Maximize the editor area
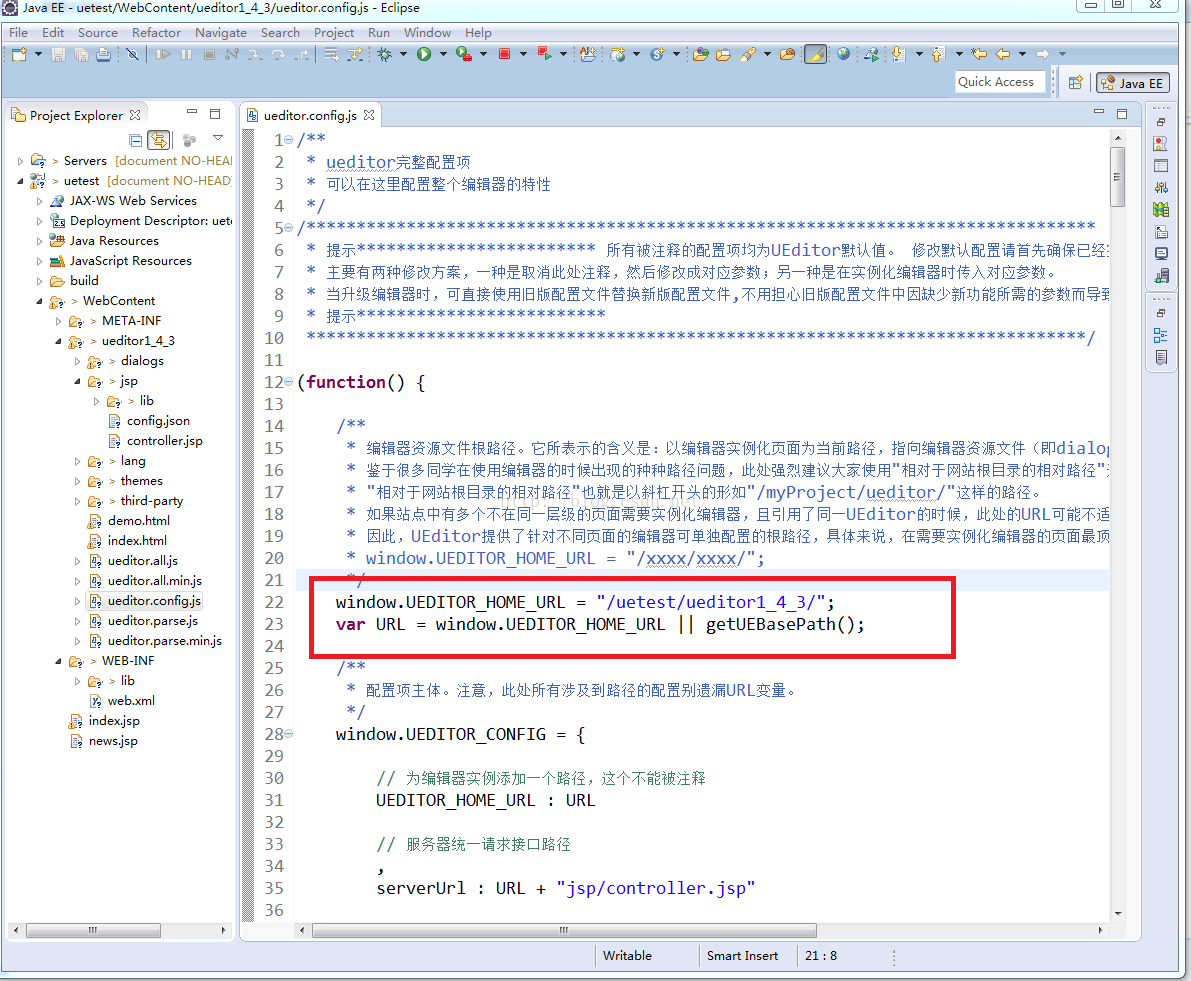This screenshot has width=1191, height=981. (1122, 113)
